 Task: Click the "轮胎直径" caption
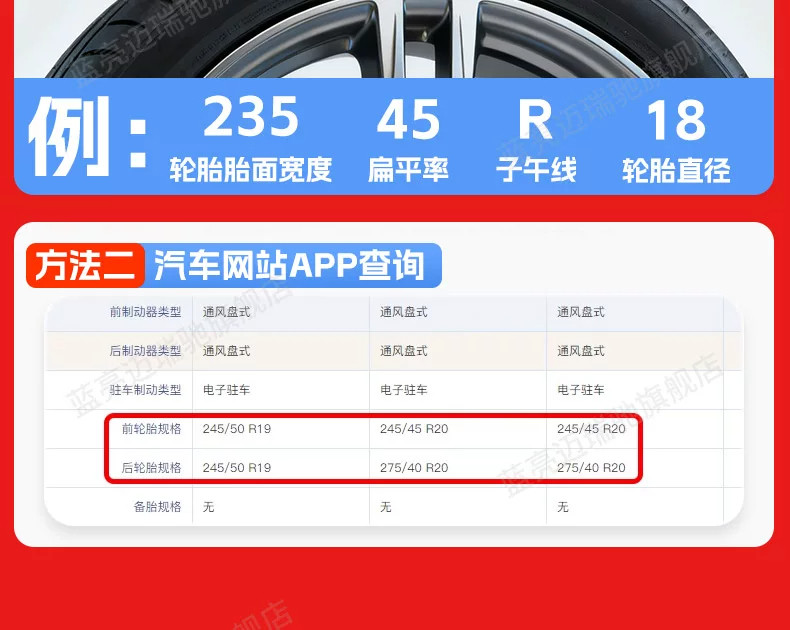(x=676, y=170)
